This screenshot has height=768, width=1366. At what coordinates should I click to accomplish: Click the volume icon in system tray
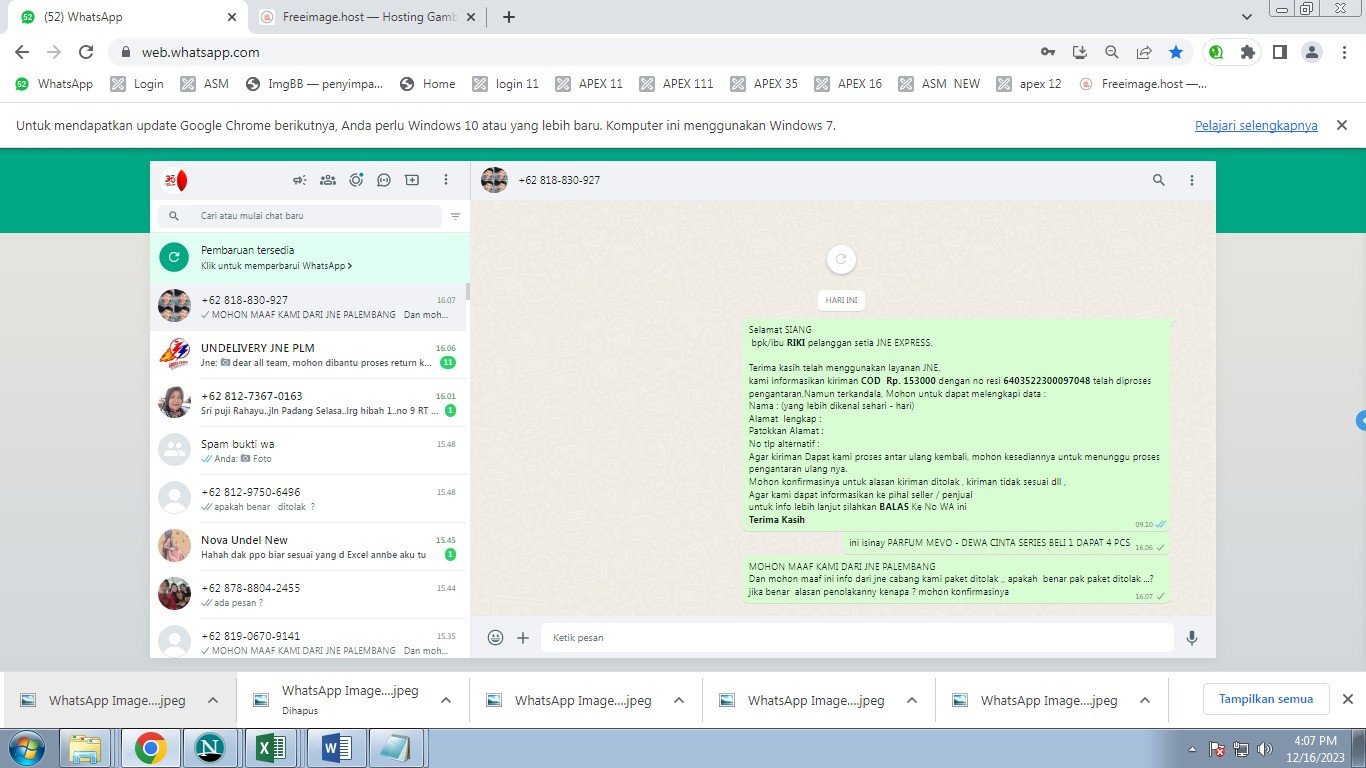[x=1267, y=748]
